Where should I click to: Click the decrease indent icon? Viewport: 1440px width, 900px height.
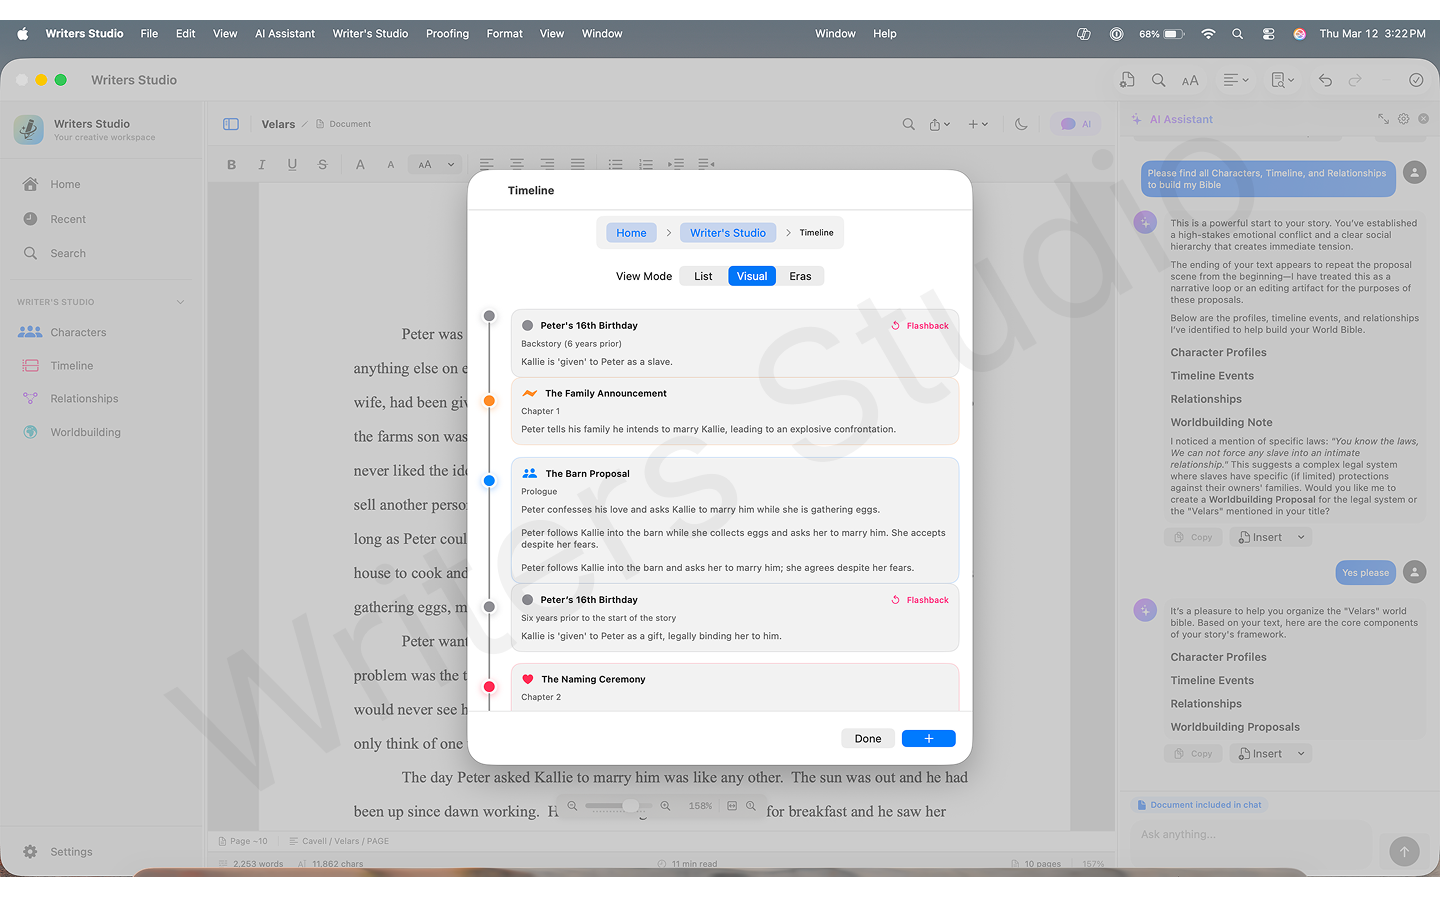pos(706,164)
